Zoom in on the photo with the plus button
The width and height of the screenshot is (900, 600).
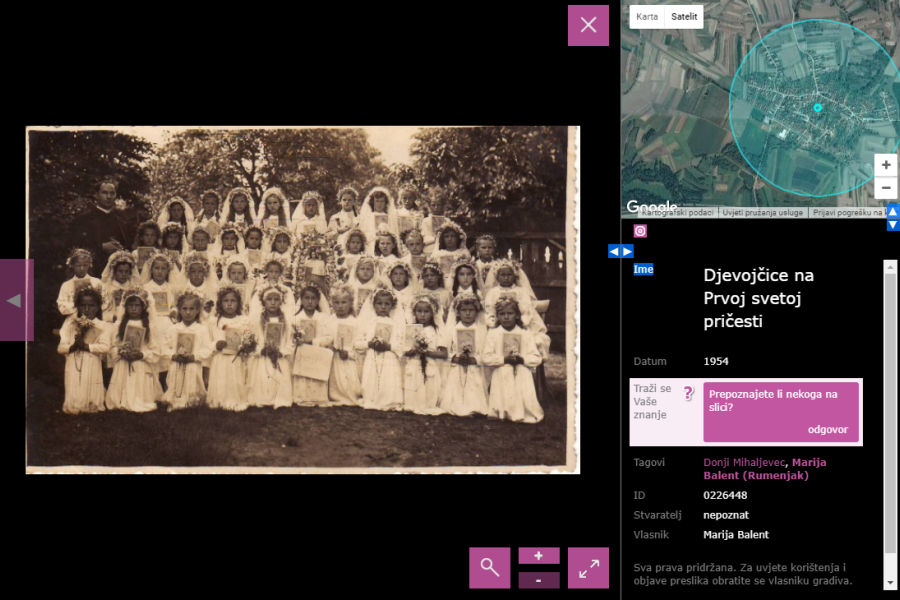coord(539,556)
